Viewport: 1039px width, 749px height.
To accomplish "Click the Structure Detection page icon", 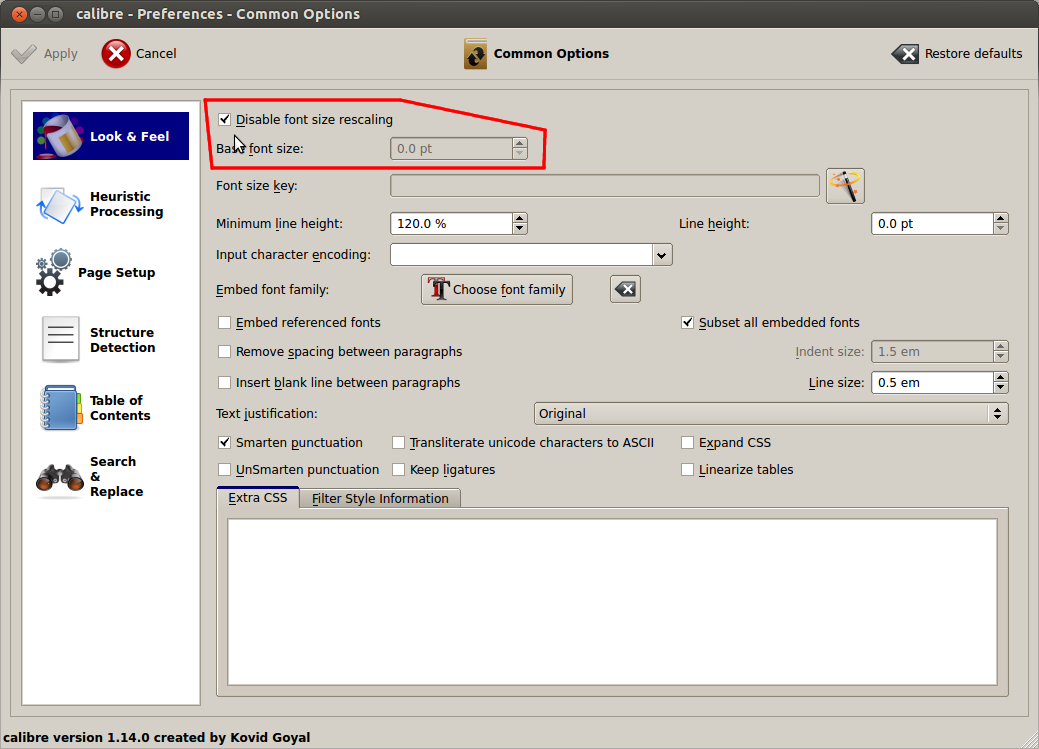I will point(60,339).
